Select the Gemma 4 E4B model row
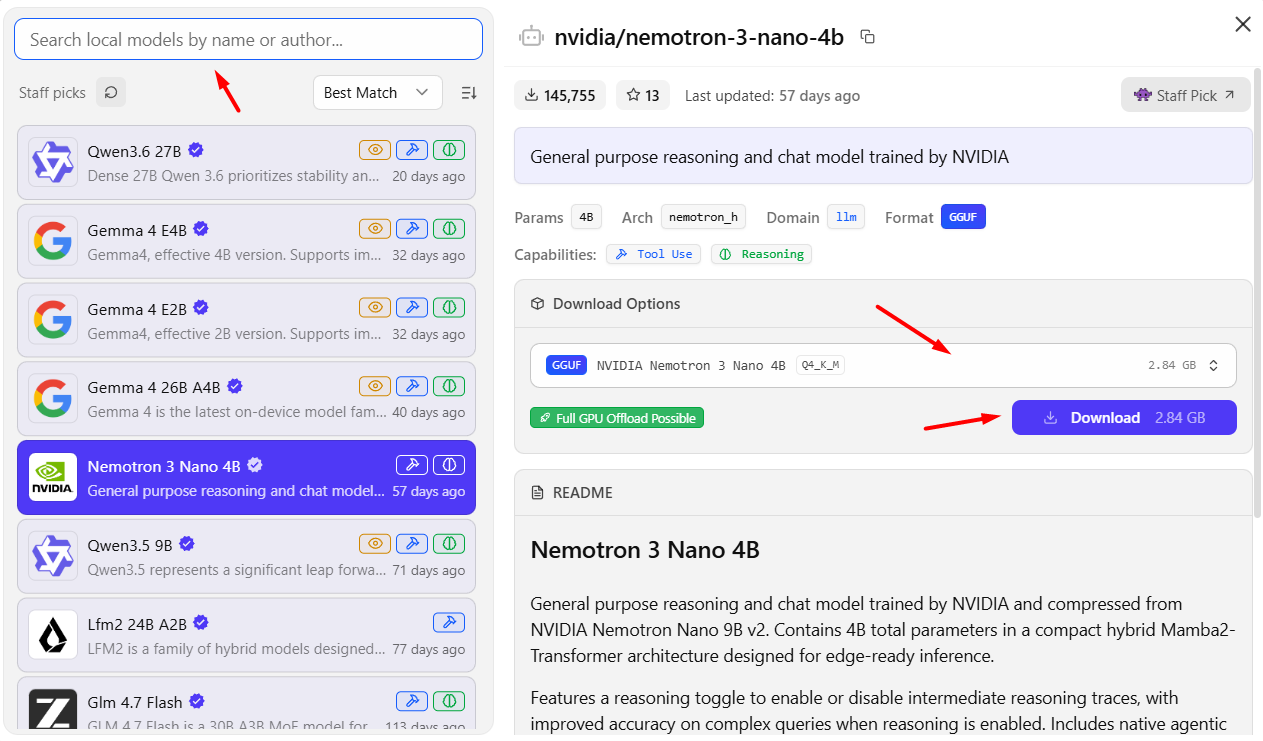 coord(246,241)
